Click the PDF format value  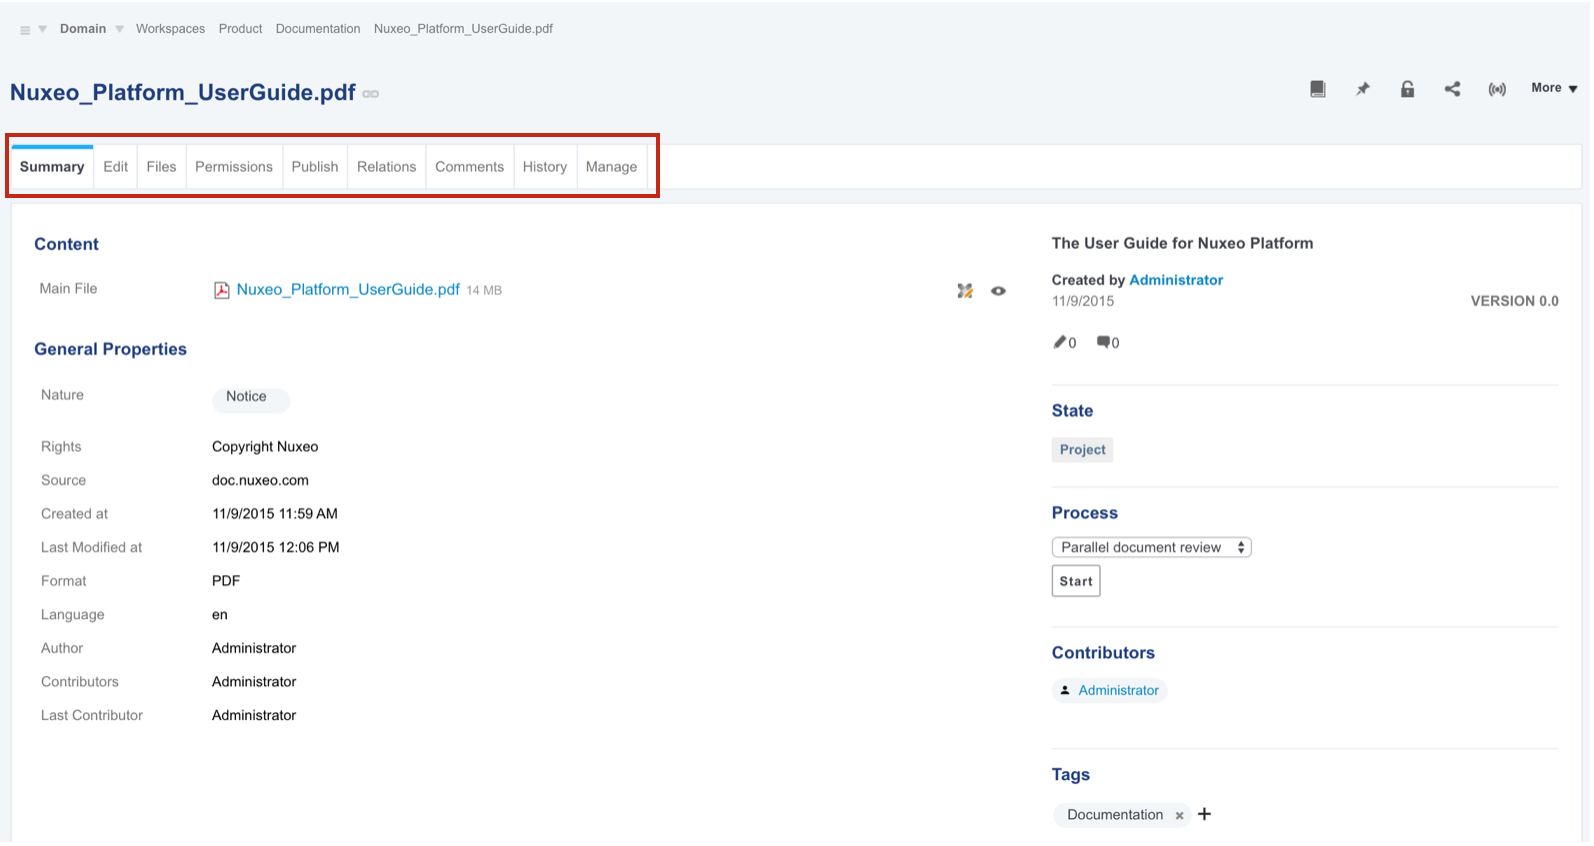tap(226, 581)
